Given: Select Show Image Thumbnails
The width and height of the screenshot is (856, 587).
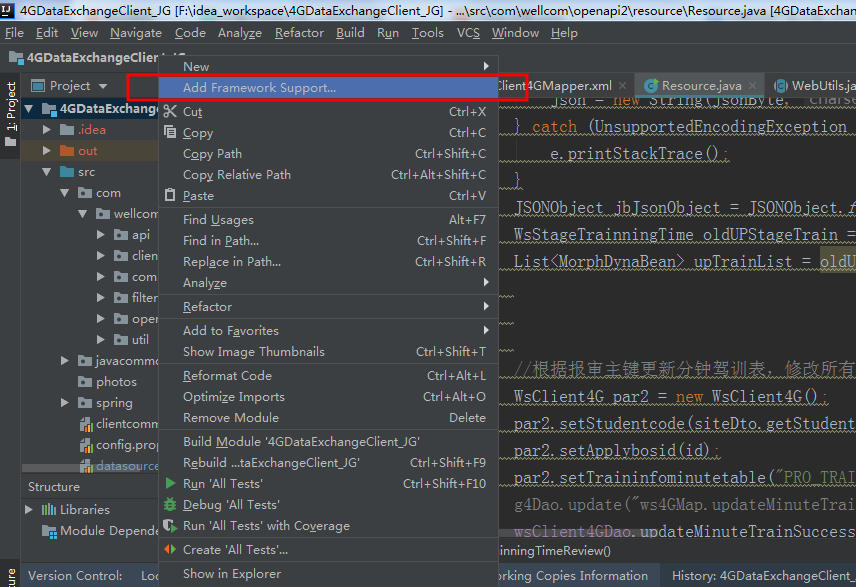Looking at the screenshot, I should pyautogui.click(x=329, y=352).
